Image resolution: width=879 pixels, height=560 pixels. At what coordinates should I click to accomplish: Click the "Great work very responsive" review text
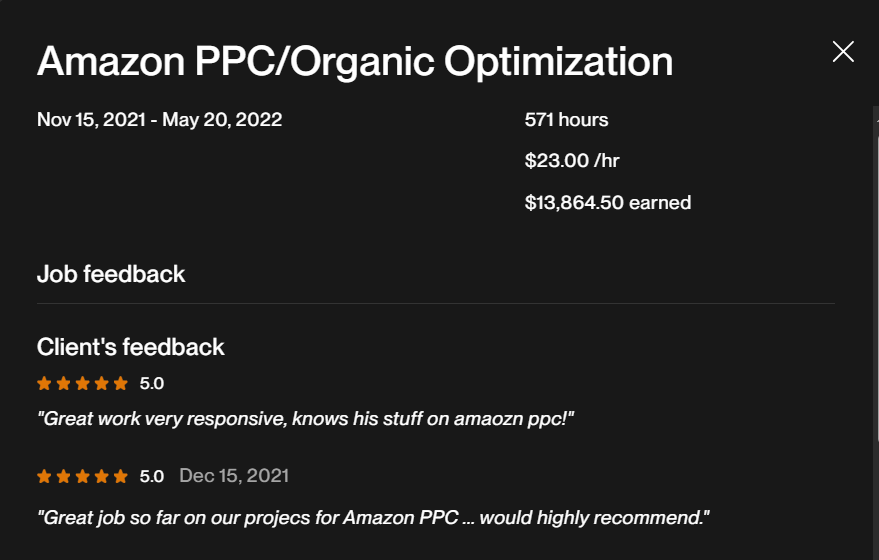pyautogui.click(x=306, y=419)
